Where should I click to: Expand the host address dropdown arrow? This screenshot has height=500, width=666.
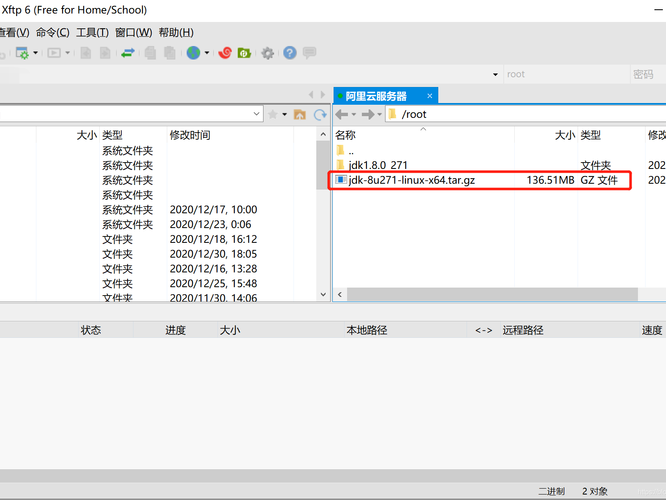(495, 75)
